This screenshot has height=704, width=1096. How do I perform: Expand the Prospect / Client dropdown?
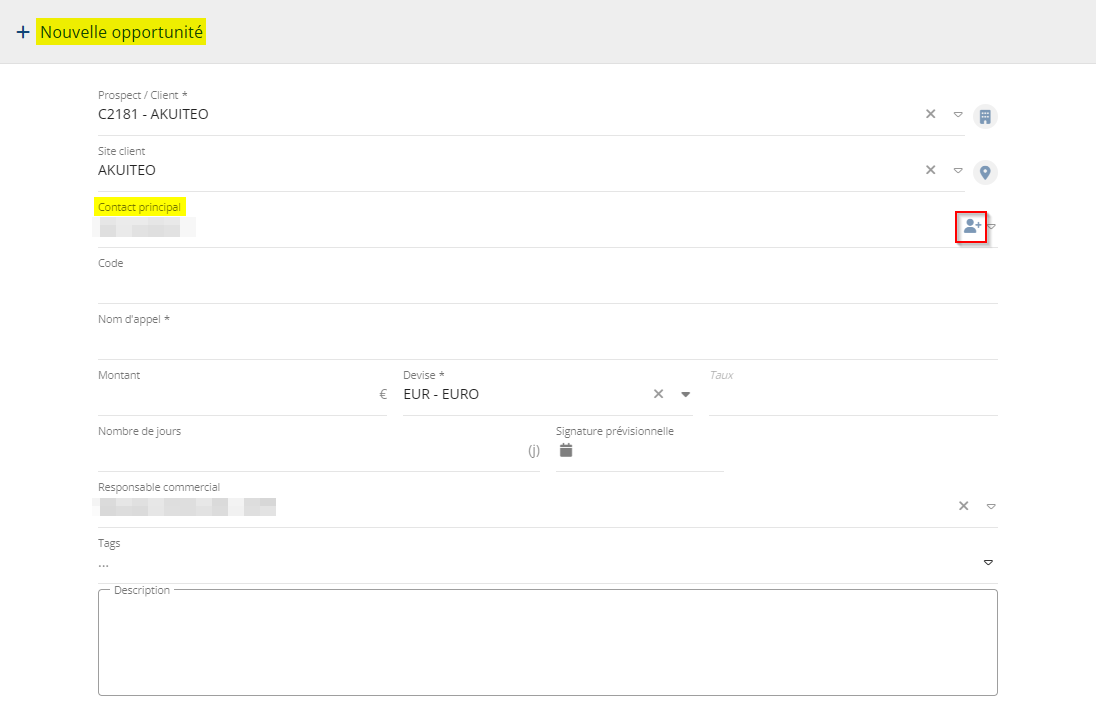[957, 114]
